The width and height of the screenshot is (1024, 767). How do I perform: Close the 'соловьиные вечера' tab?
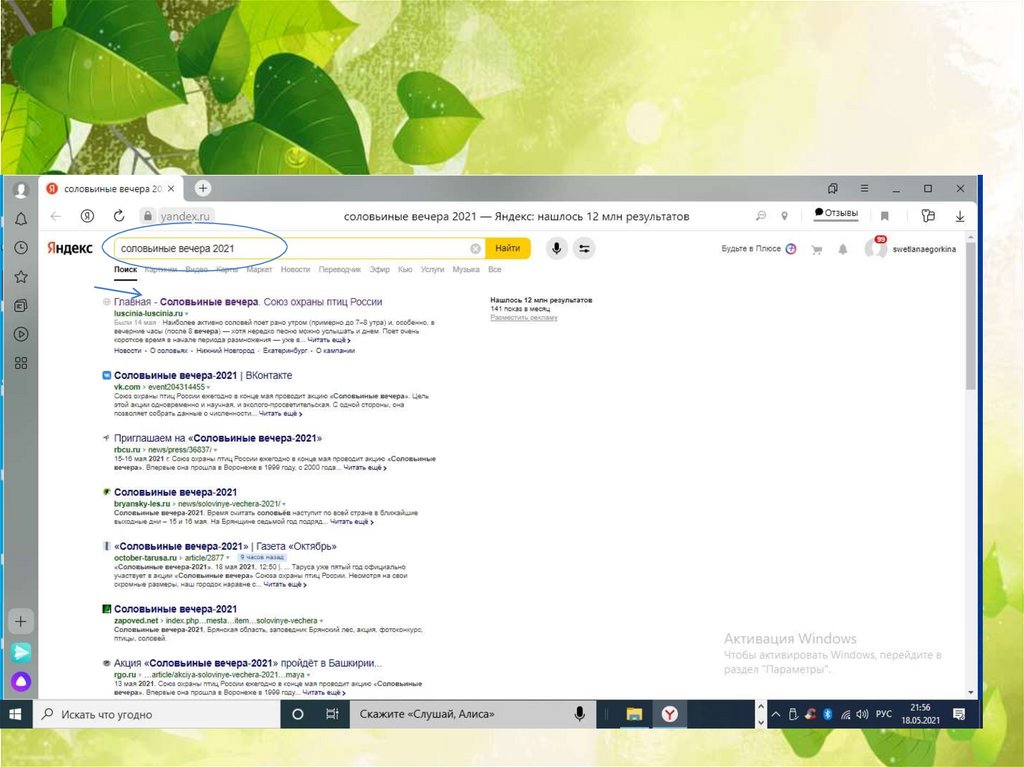(x=171, y=188)
